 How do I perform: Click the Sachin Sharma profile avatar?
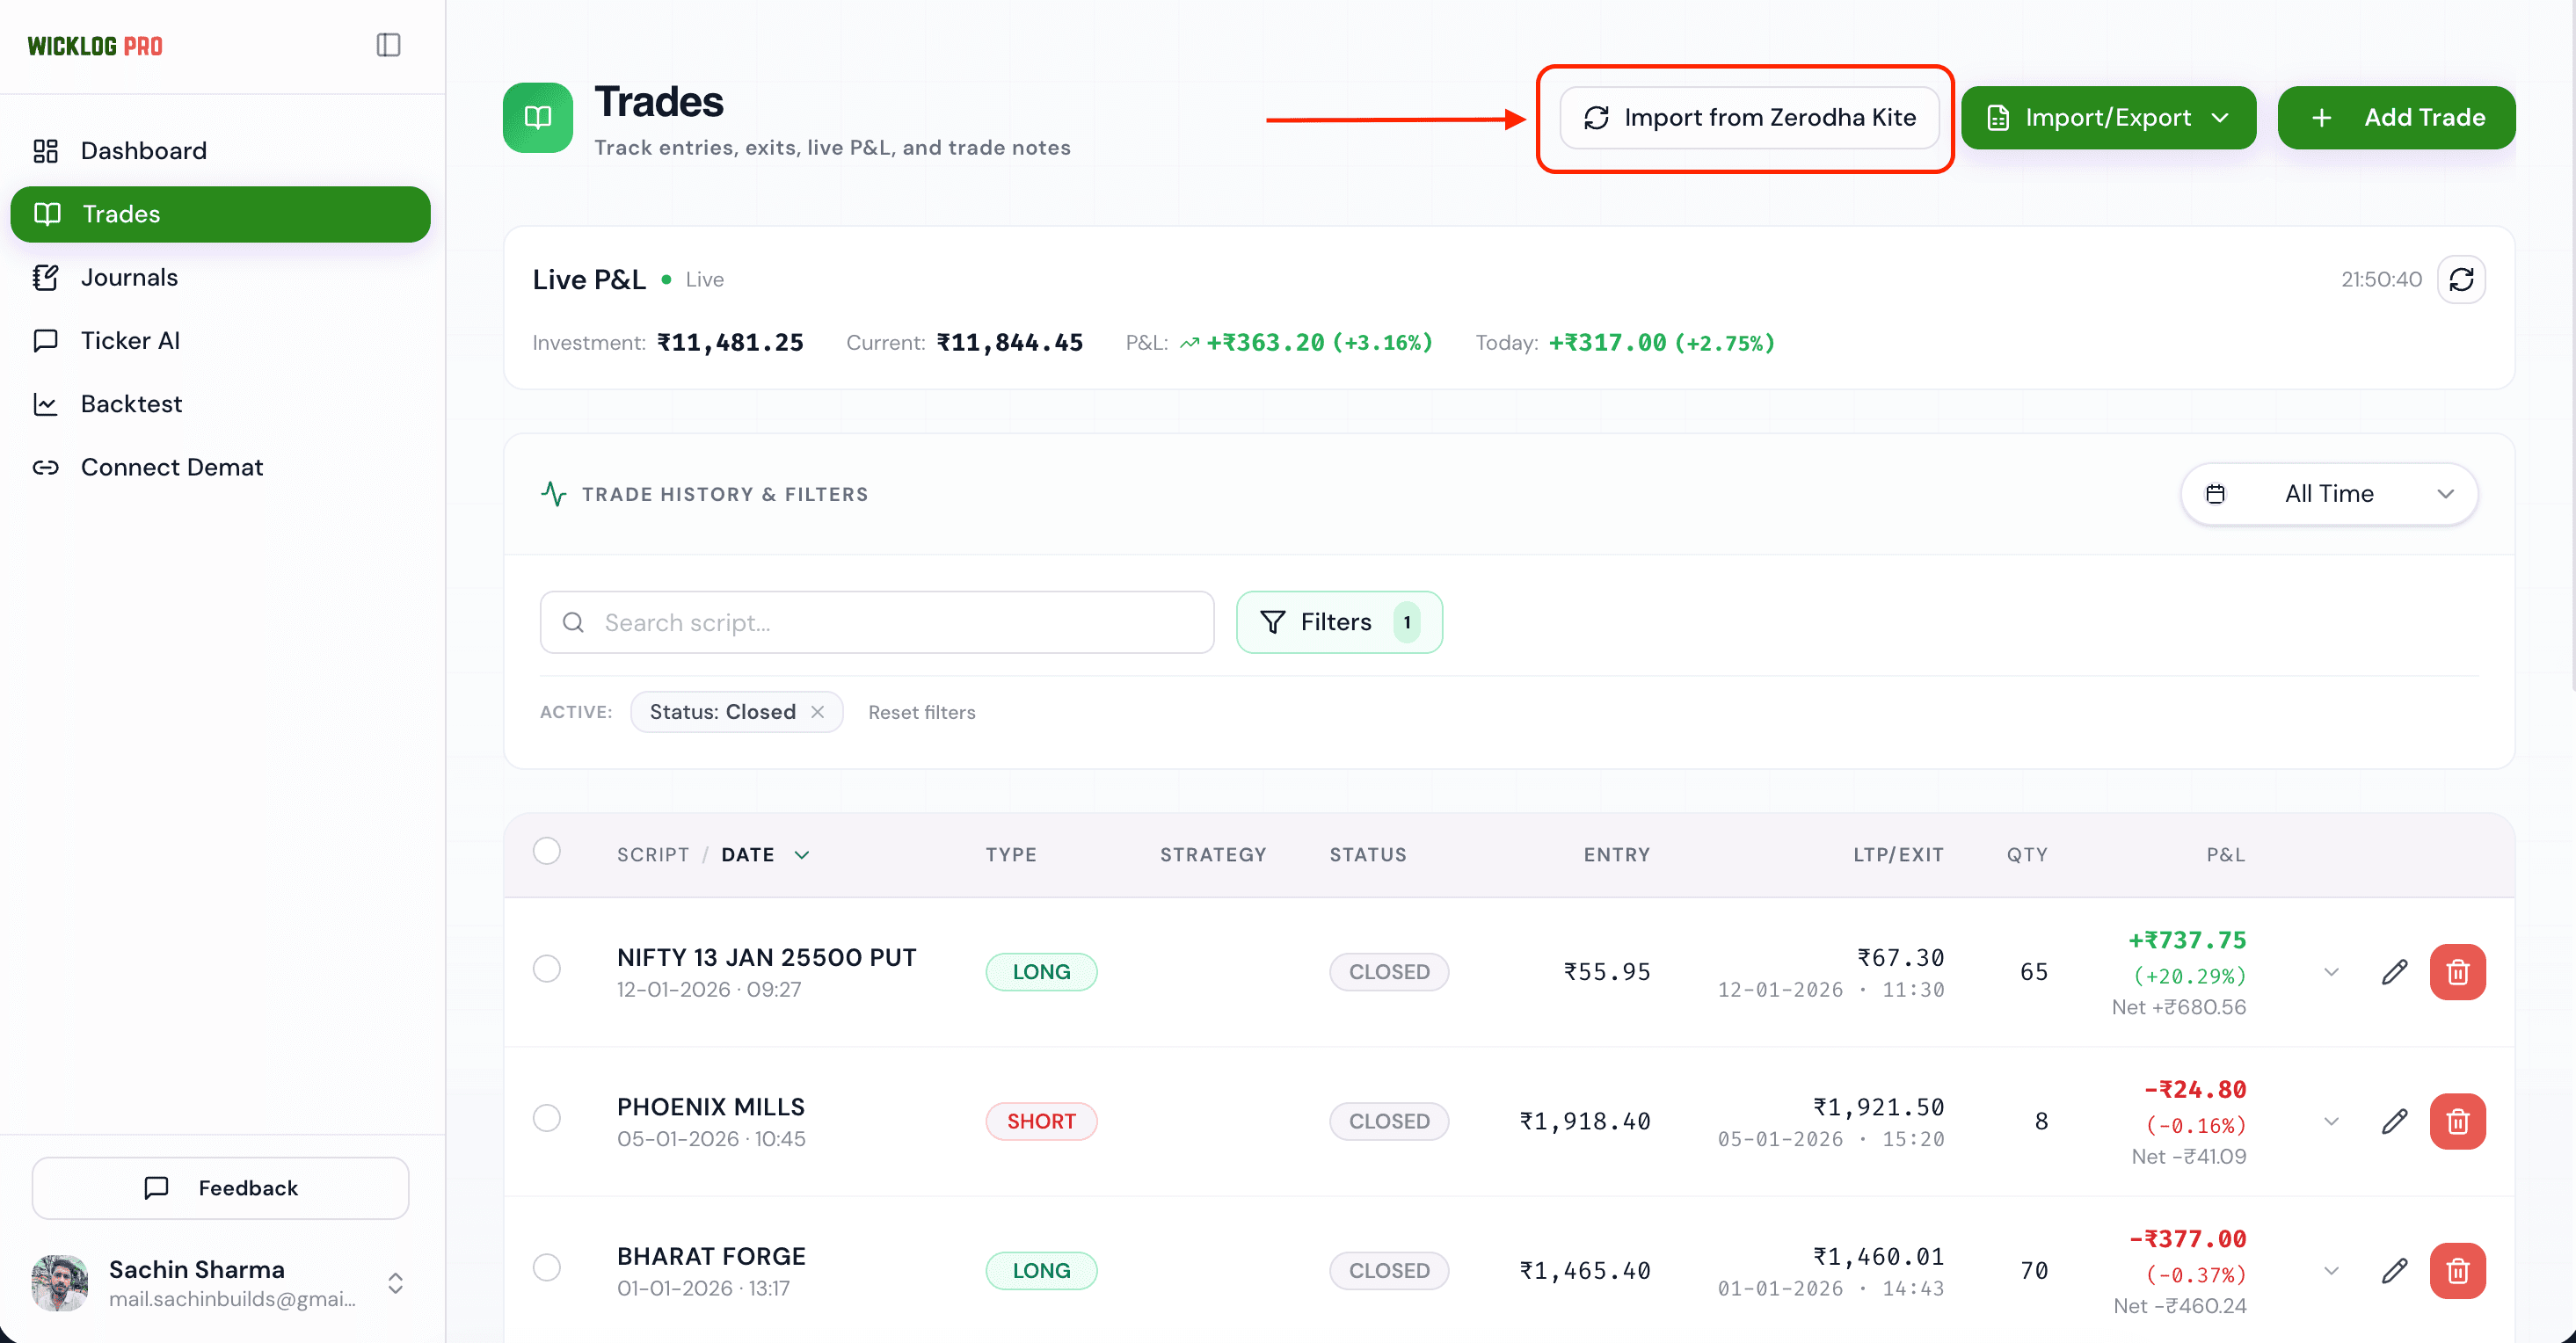(x=59, y=1283)
